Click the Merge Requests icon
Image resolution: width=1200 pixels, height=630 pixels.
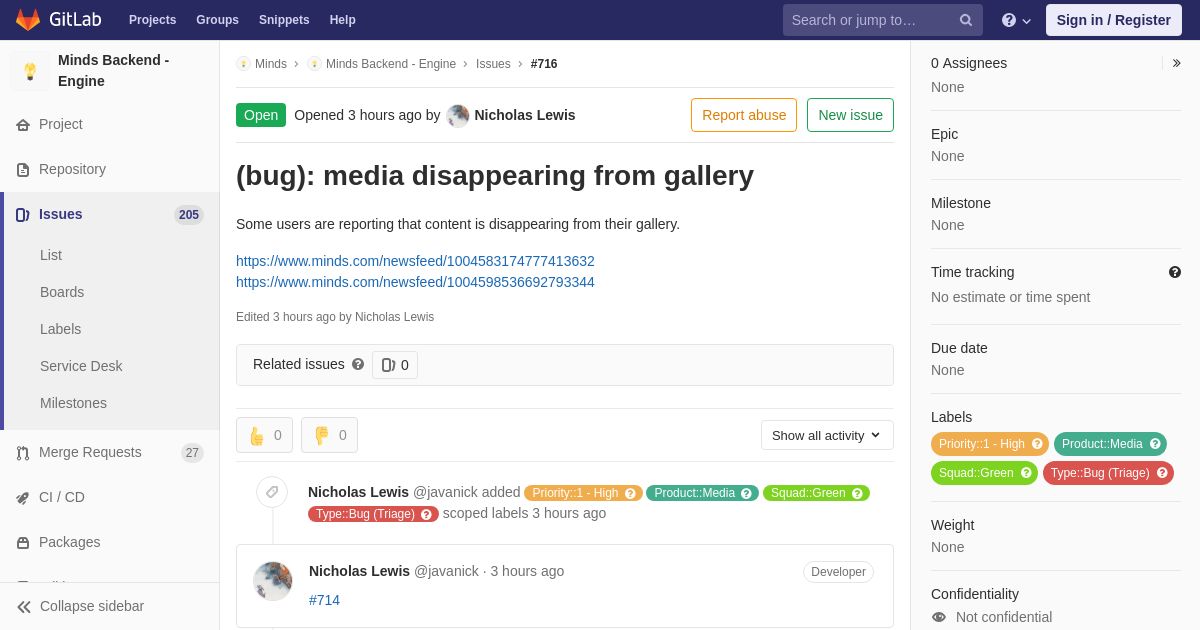(x=23, y=453)
